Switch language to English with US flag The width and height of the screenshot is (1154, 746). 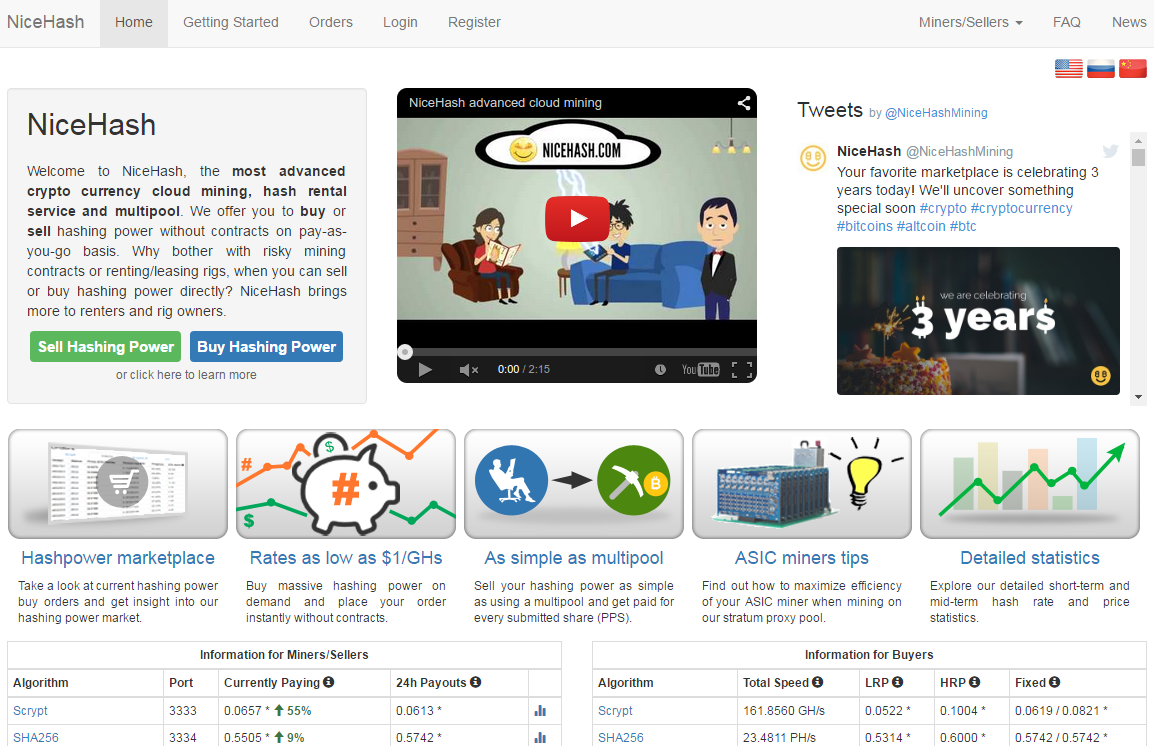click(x=1069, y=68)
